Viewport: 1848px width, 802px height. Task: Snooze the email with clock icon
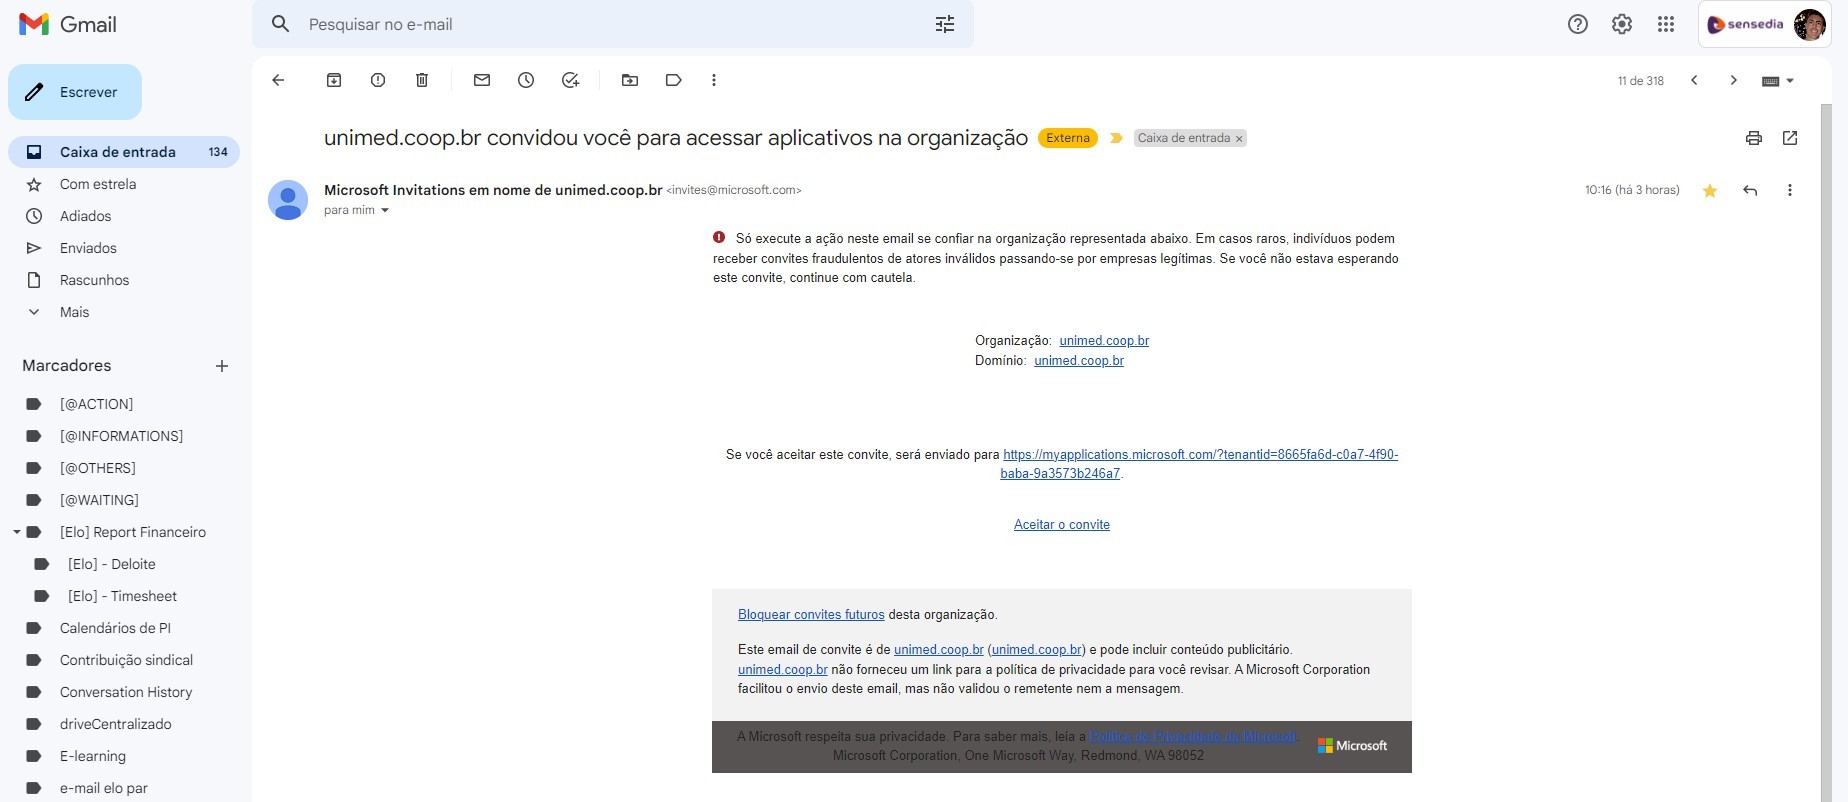[526, 80]
